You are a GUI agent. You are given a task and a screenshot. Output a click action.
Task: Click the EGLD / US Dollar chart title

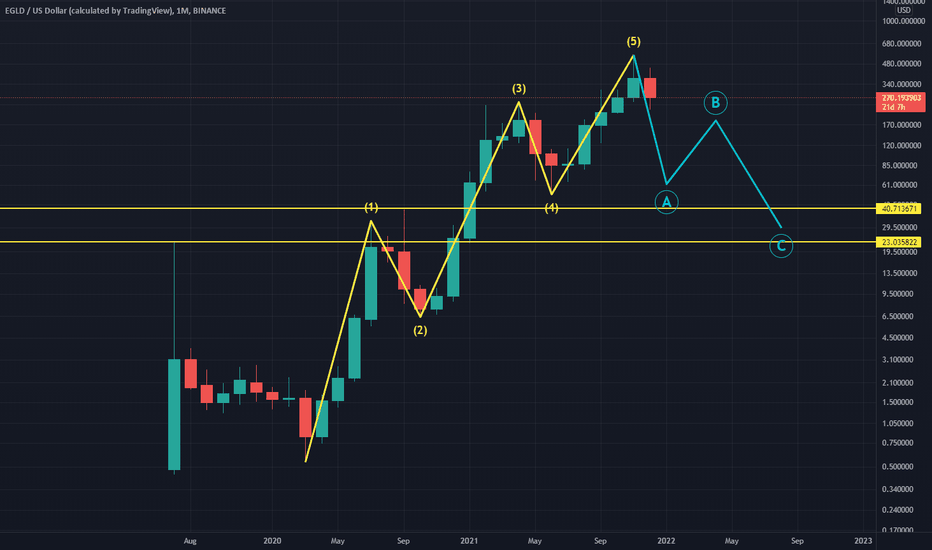[x=115, y=11]
